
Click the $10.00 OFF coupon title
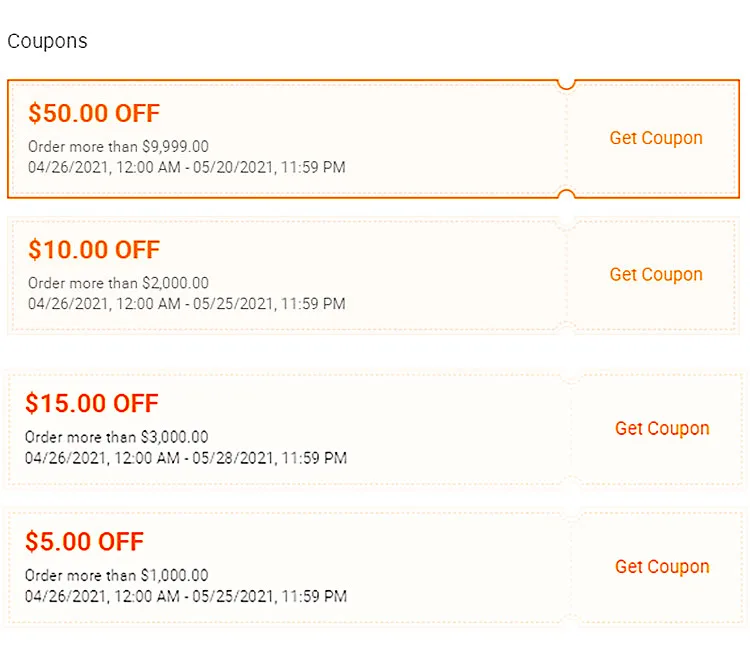click(x=94, y=249)
